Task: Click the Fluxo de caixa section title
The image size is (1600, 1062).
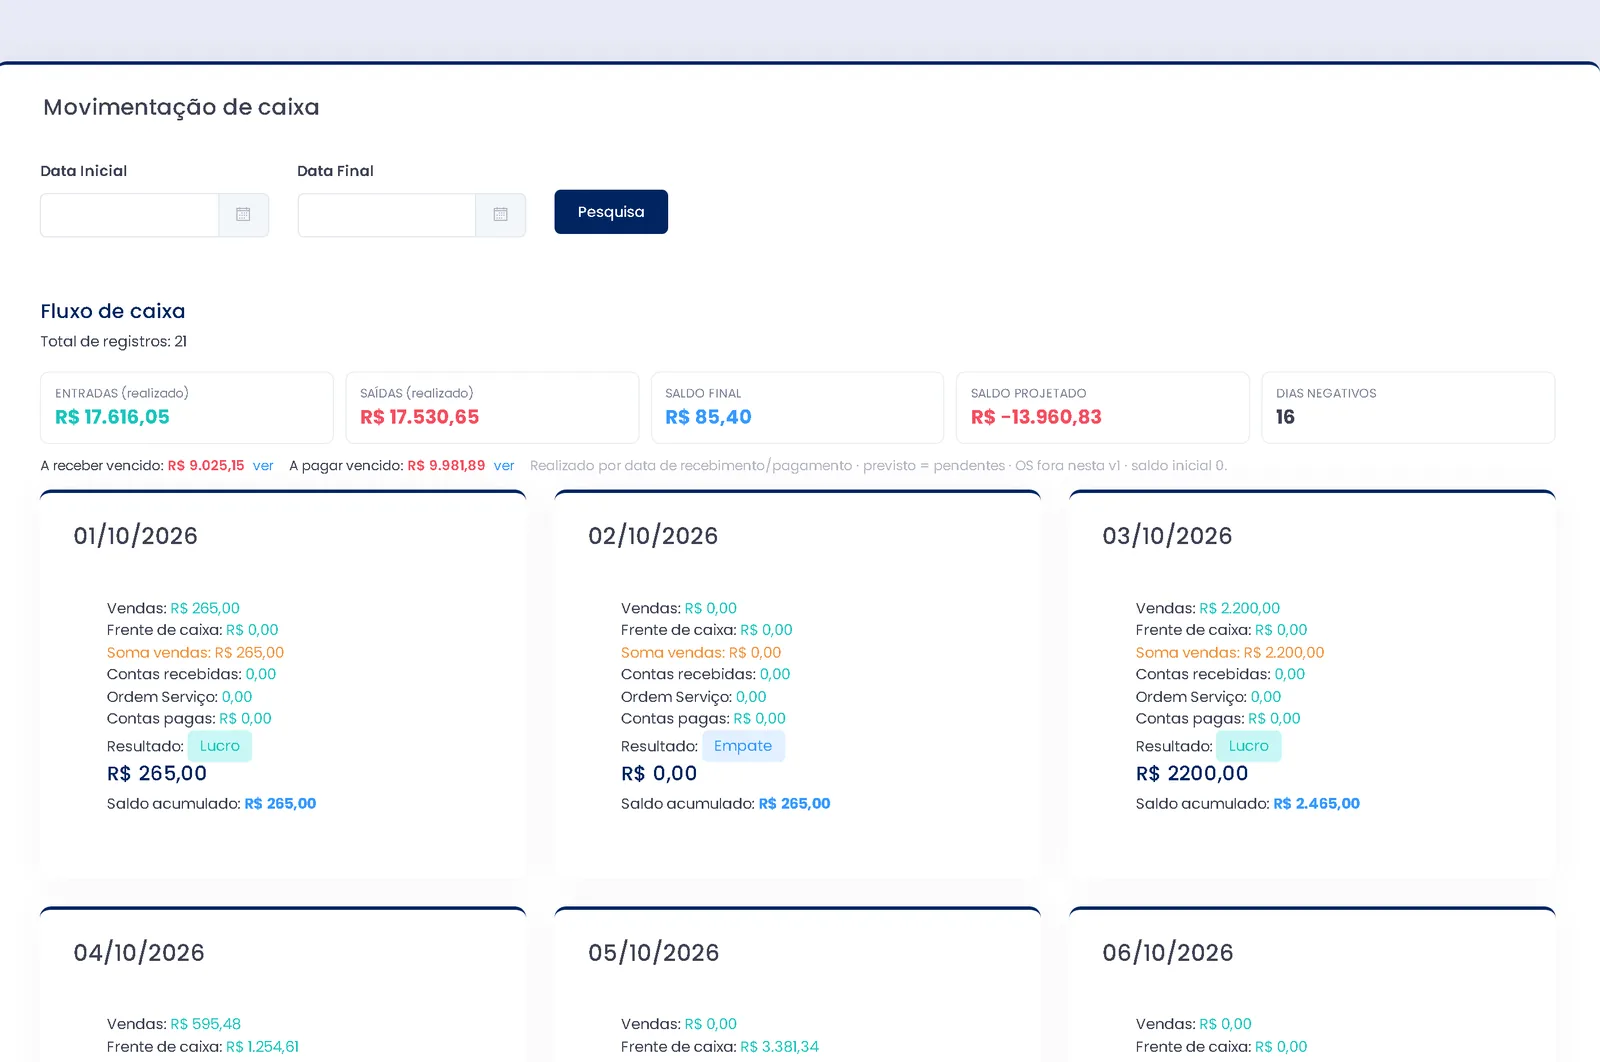Action: click(113, 311)
